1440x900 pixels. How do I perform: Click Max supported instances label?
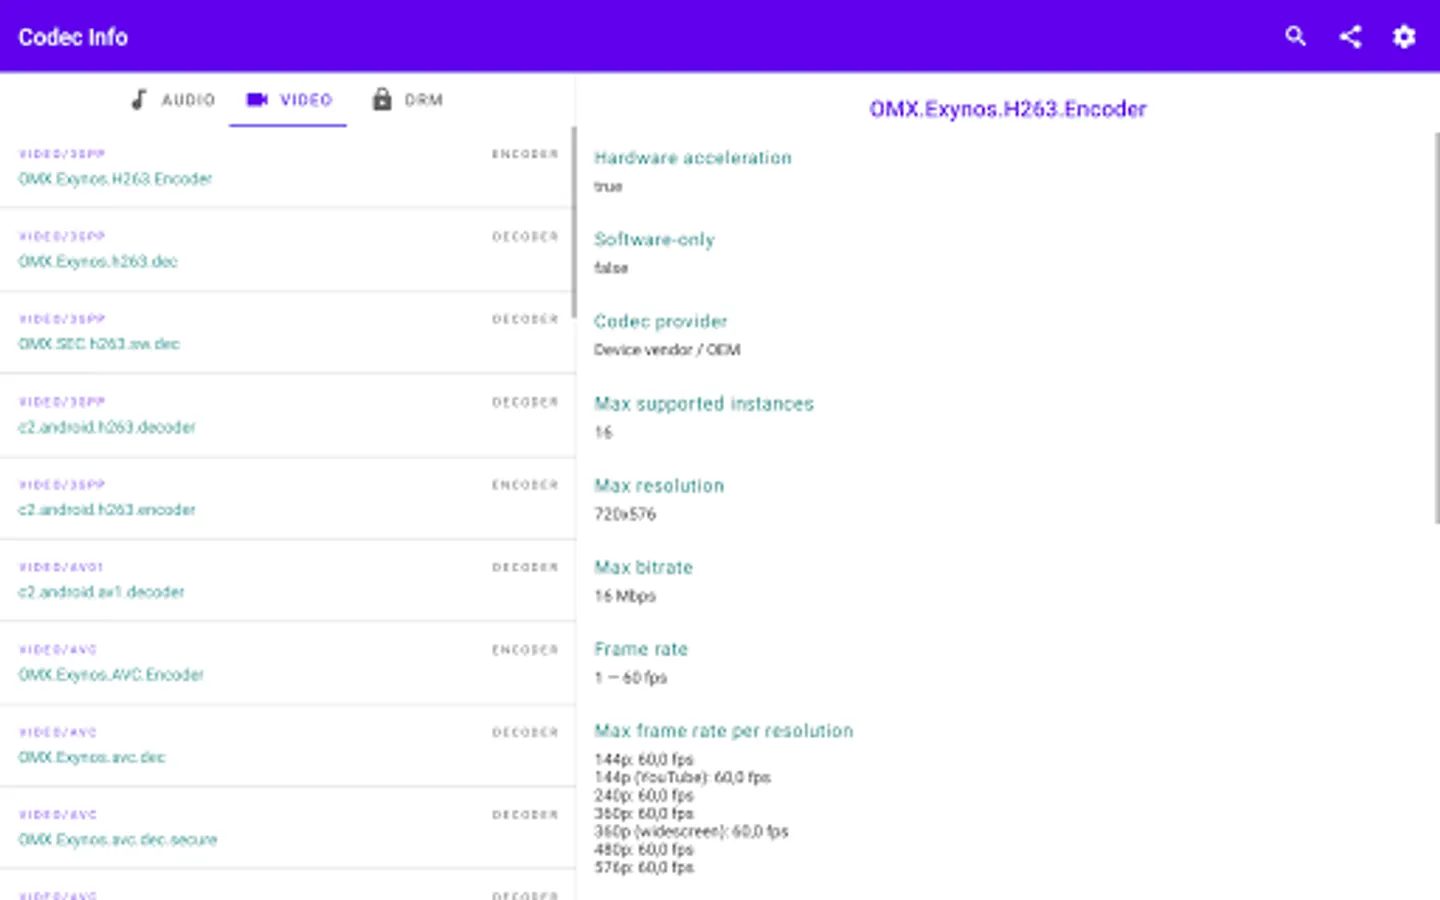tap(704, 404)
